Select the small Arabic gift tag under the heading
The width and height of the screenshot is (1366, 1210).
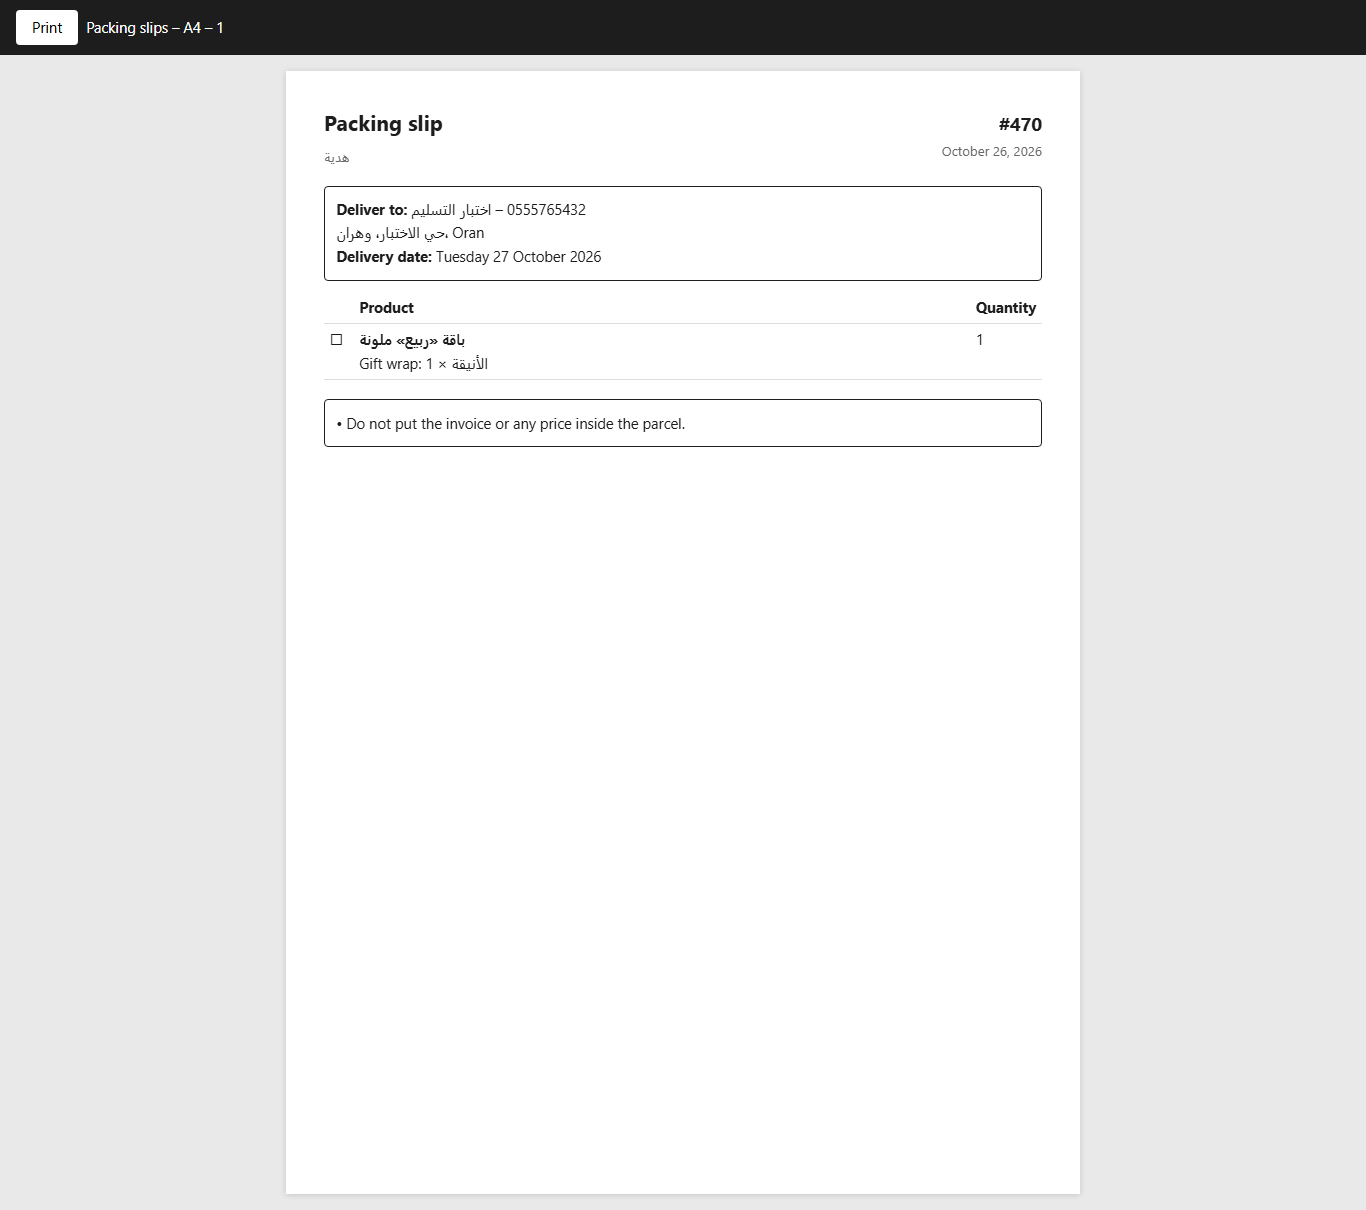(337, 158)
